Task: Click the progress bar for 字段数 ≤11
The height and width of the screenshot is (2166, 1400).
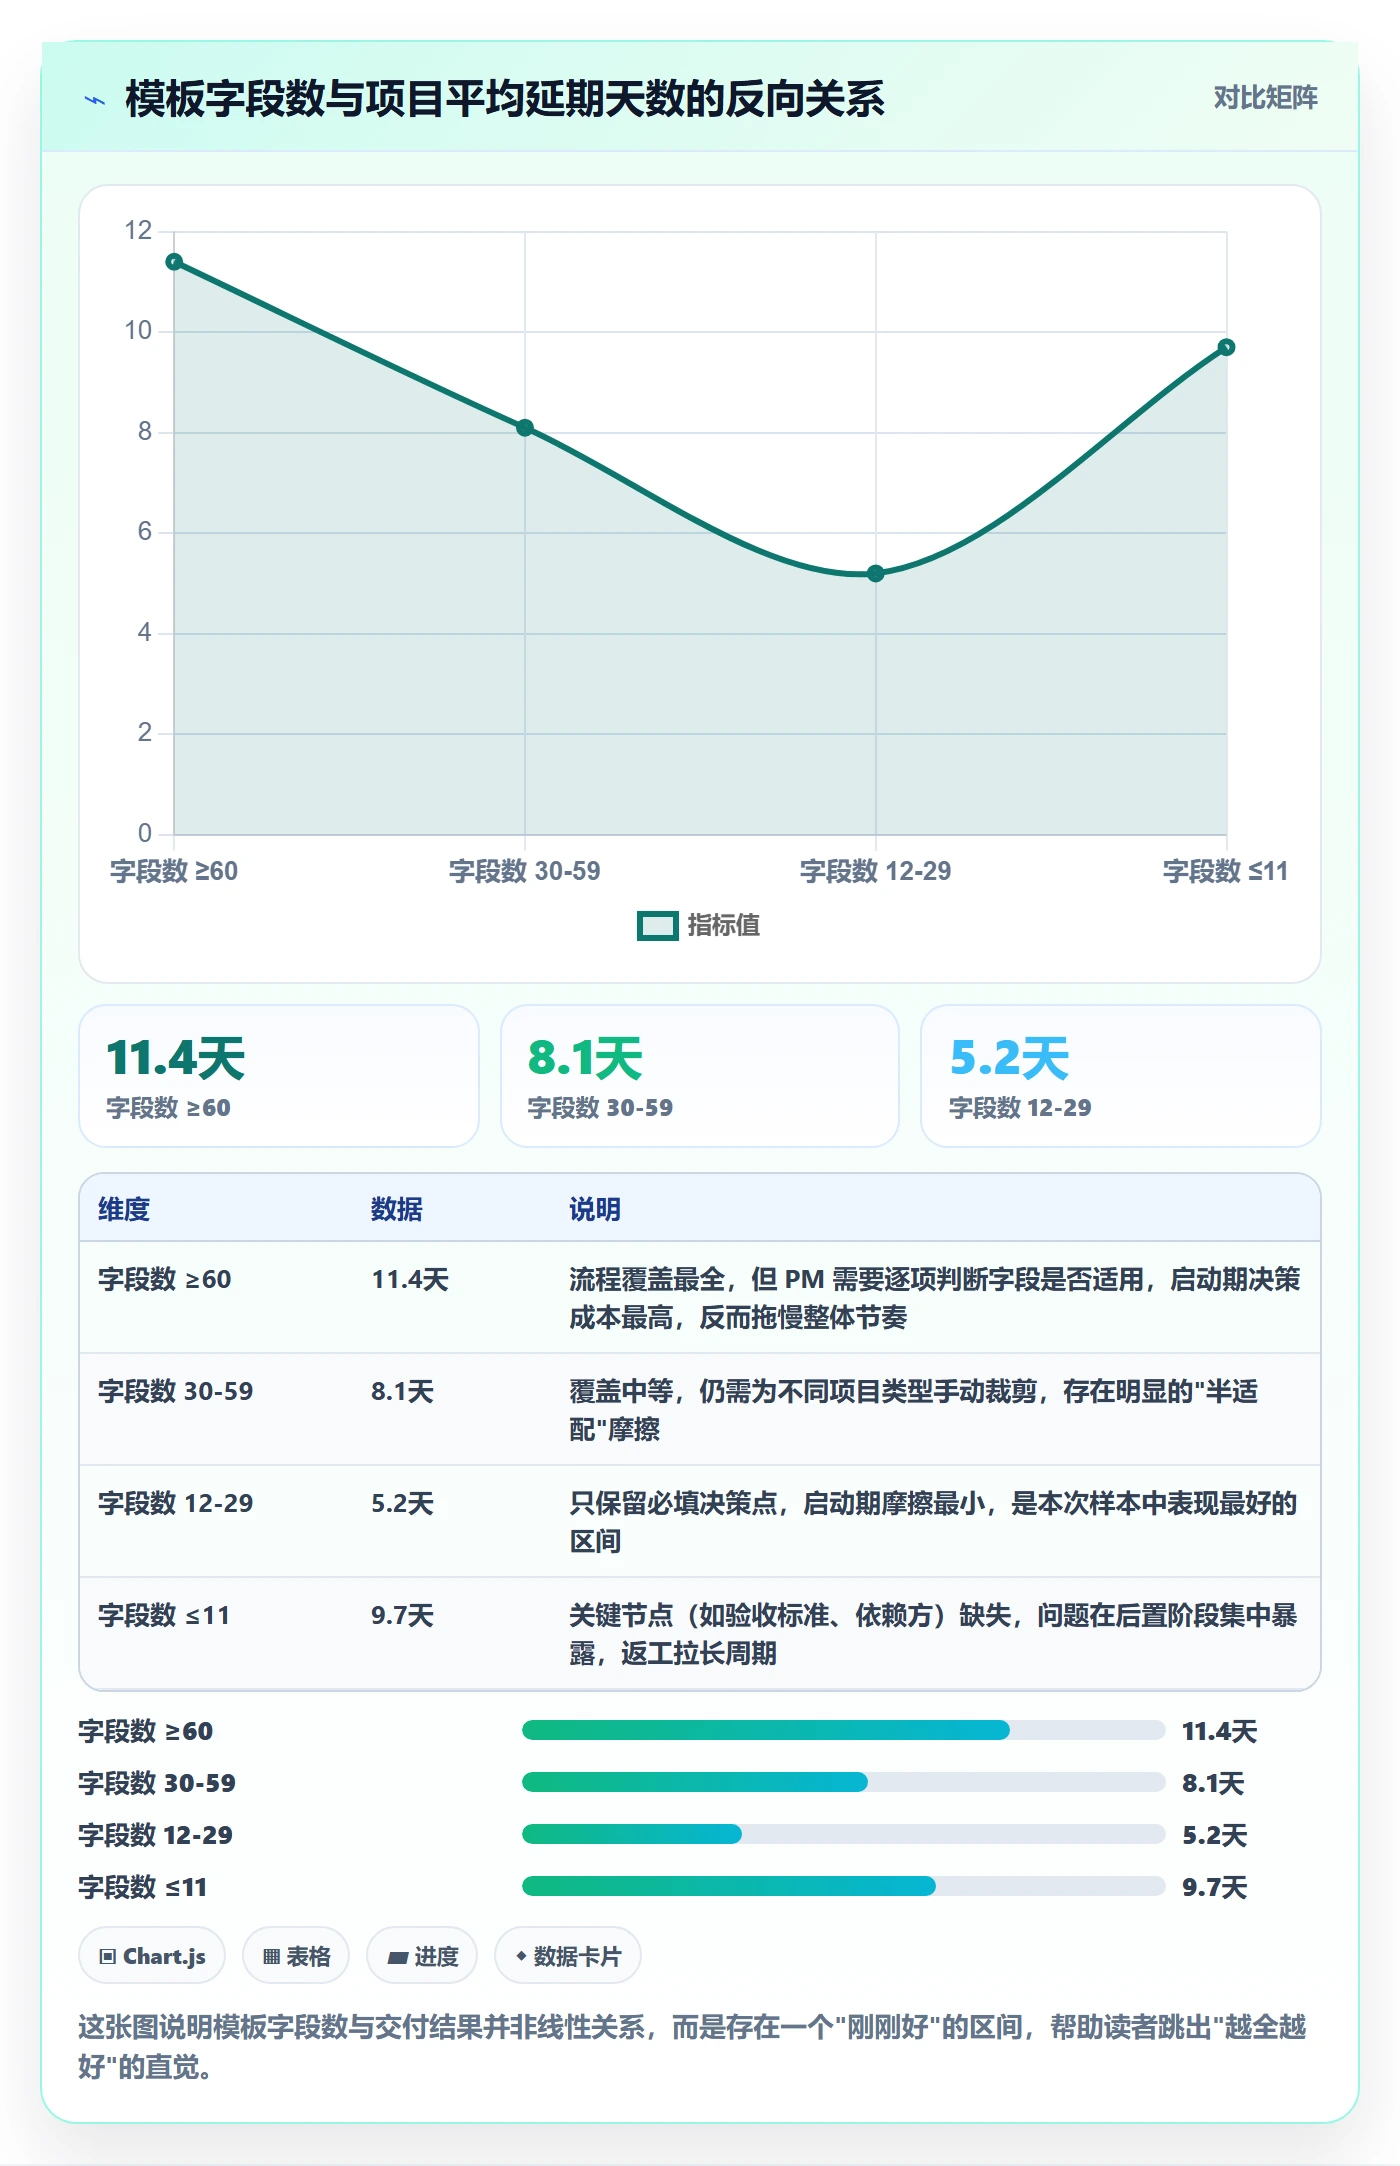Action: tap(843, 1886)
